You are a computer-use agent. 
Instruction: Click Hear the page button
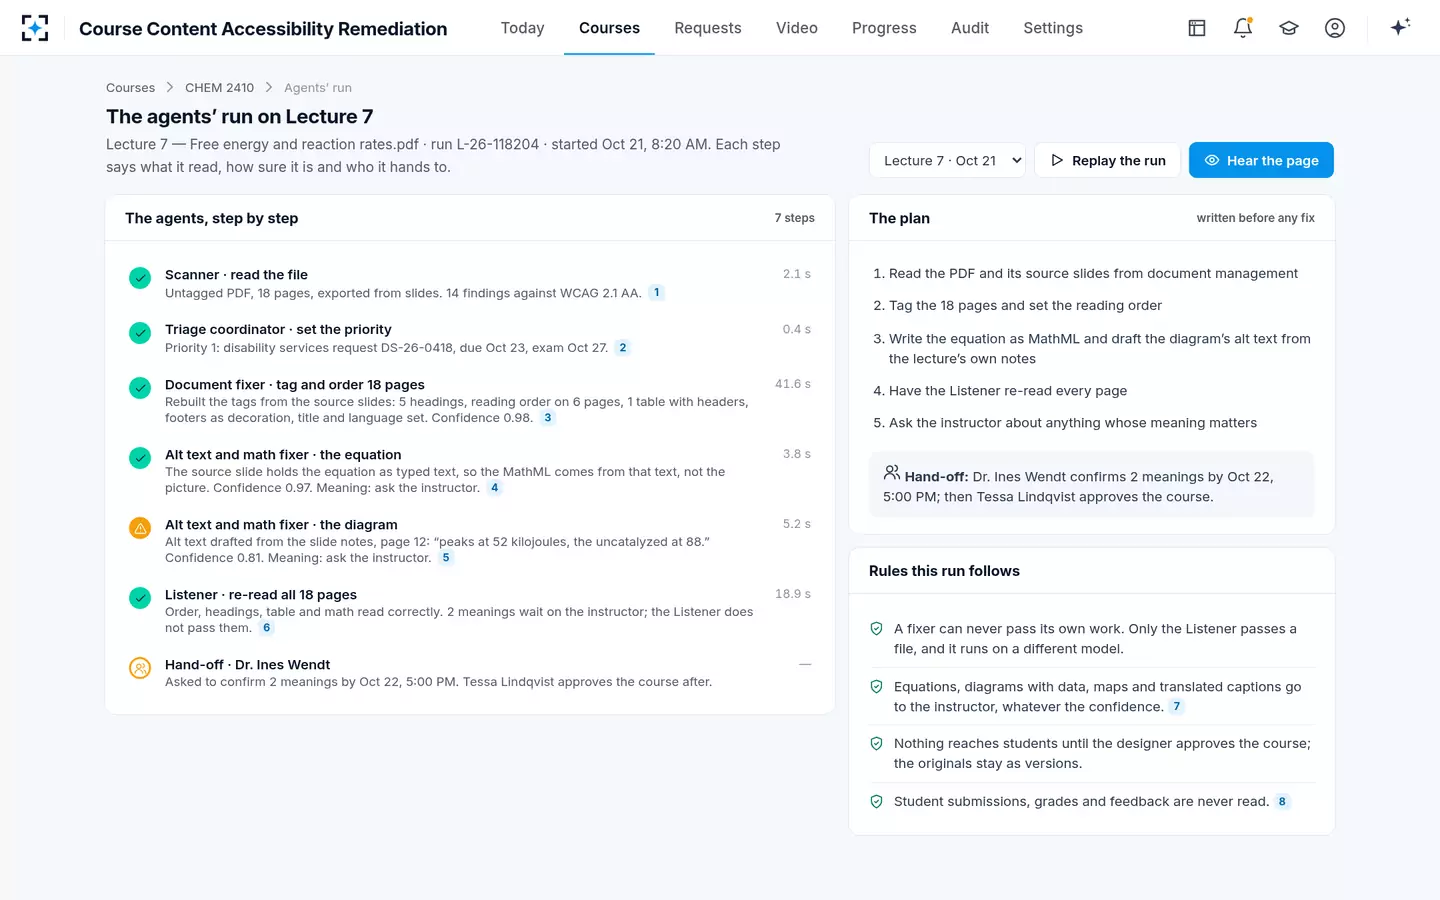coord(1261,160)
